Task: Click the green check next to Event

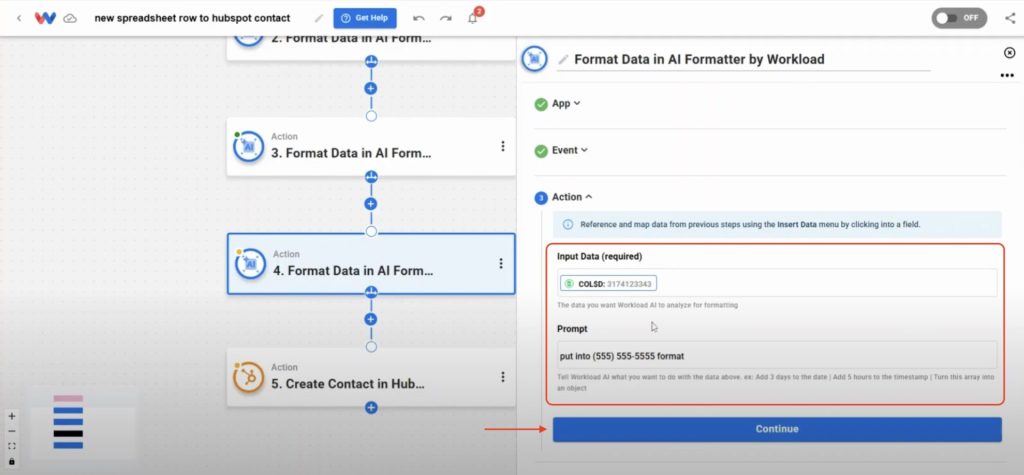Action: pyautogui.click(x=541, y=151)
